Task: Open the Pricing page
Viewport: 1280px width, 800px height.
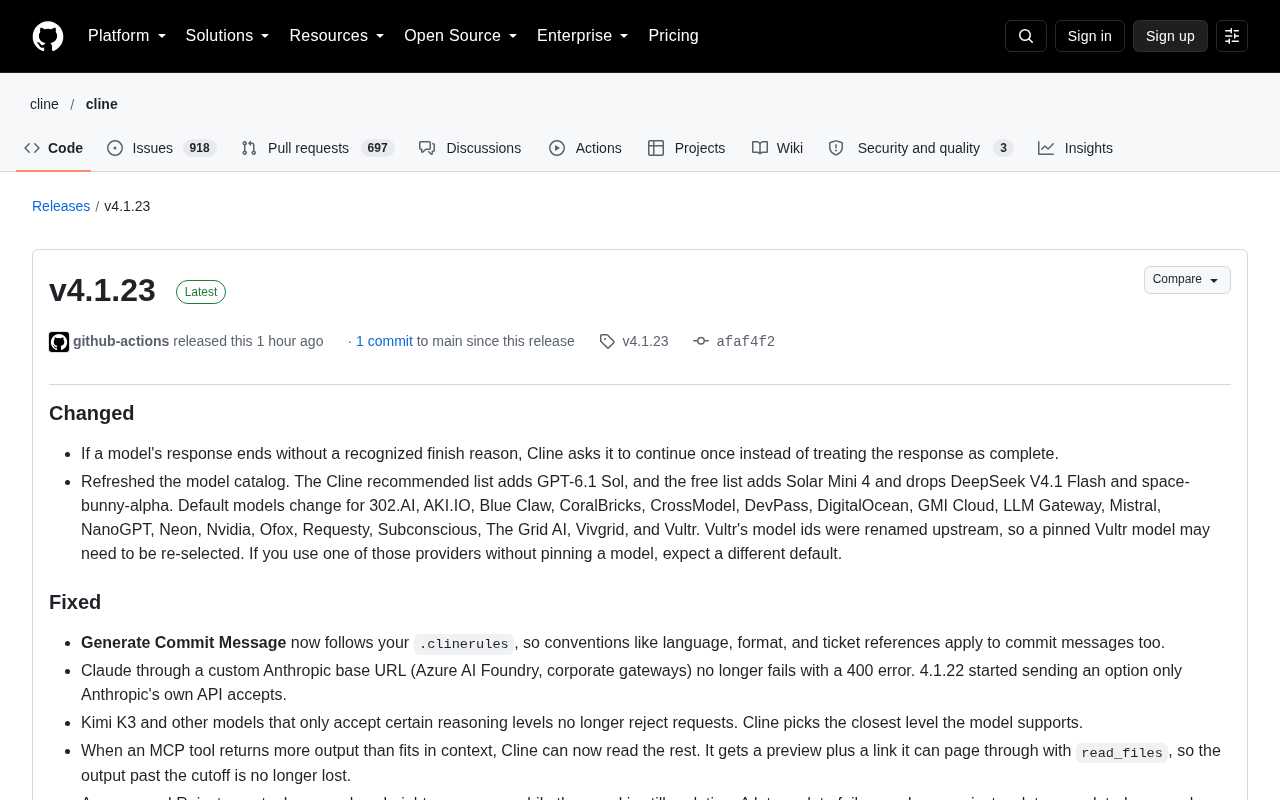Action: [x=674, y=36]
